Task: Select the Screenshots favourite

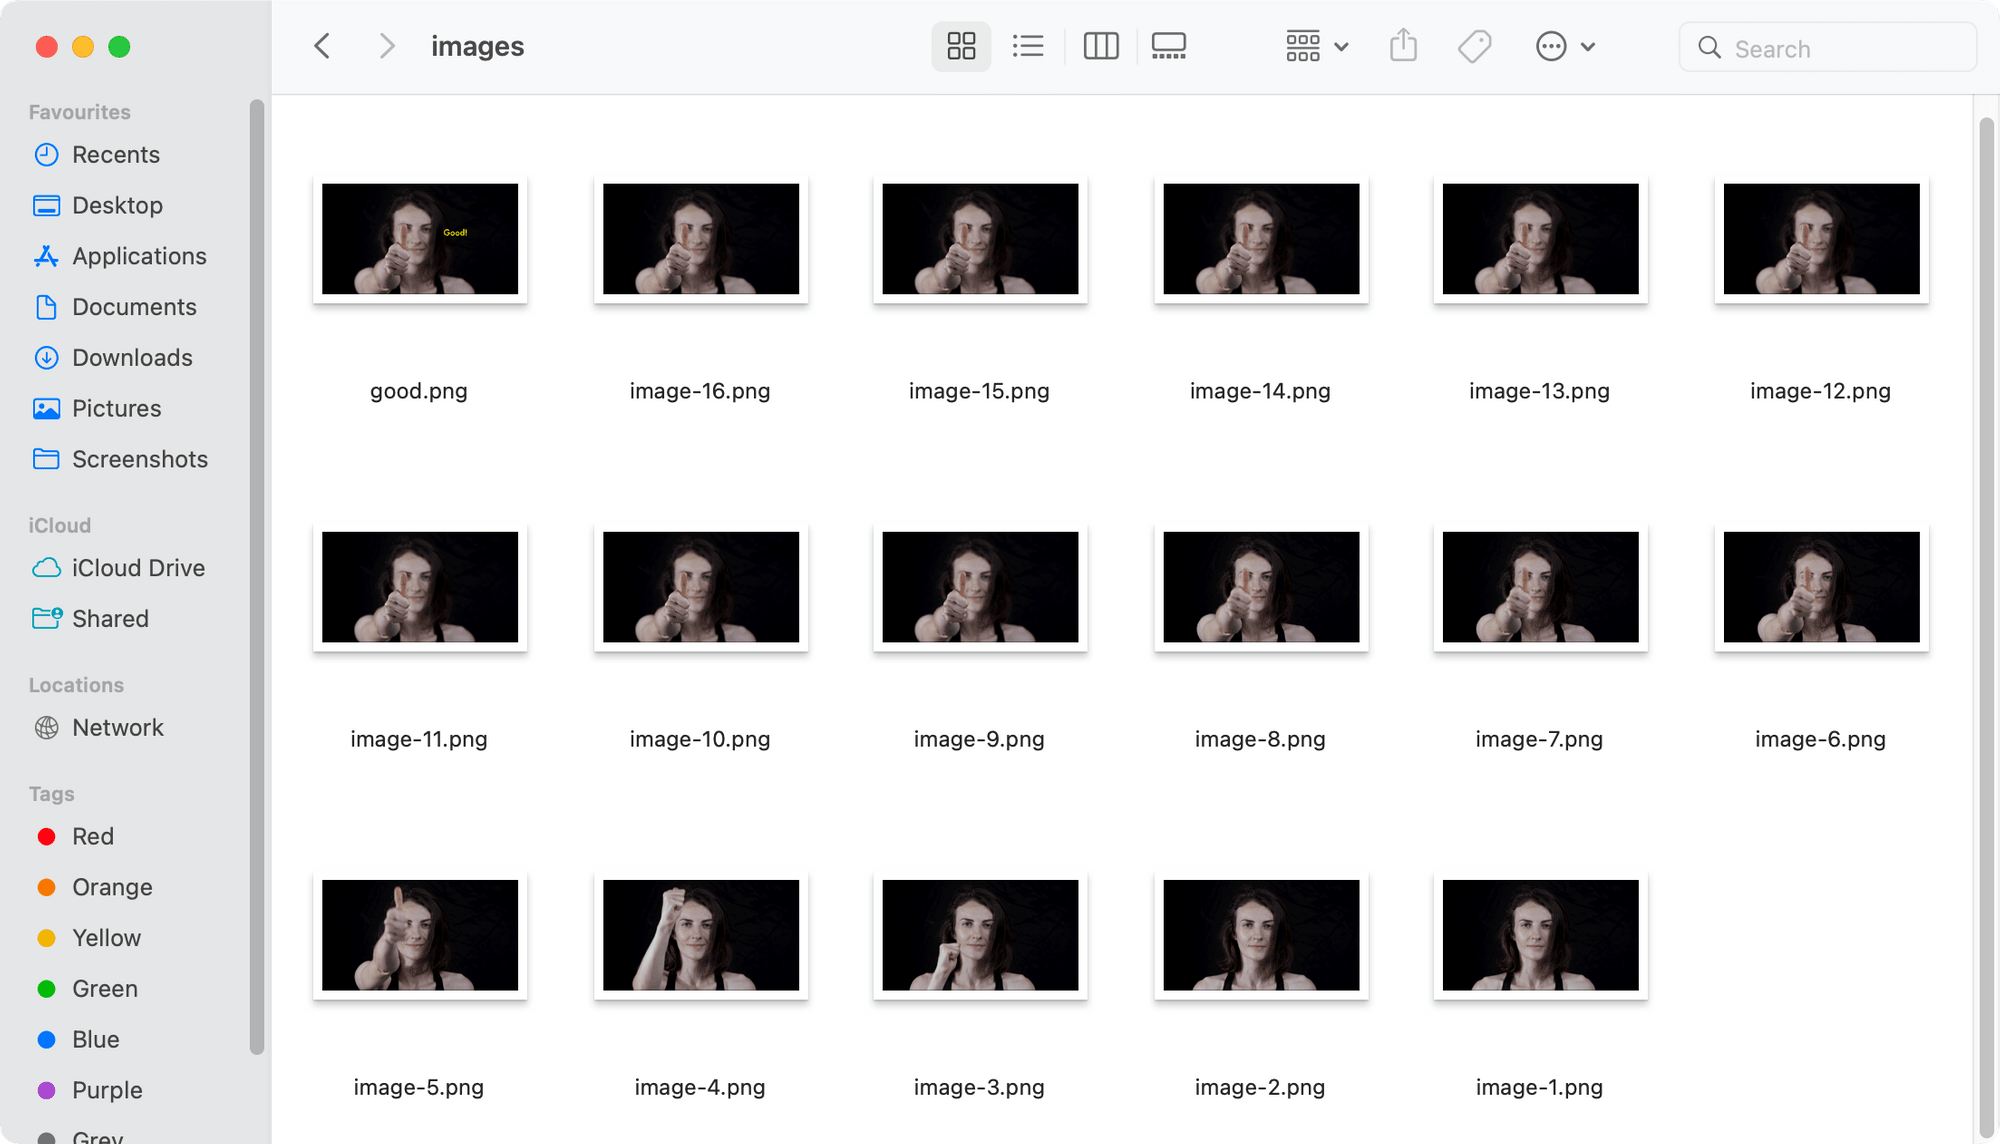Action: [x=139, y=459]
